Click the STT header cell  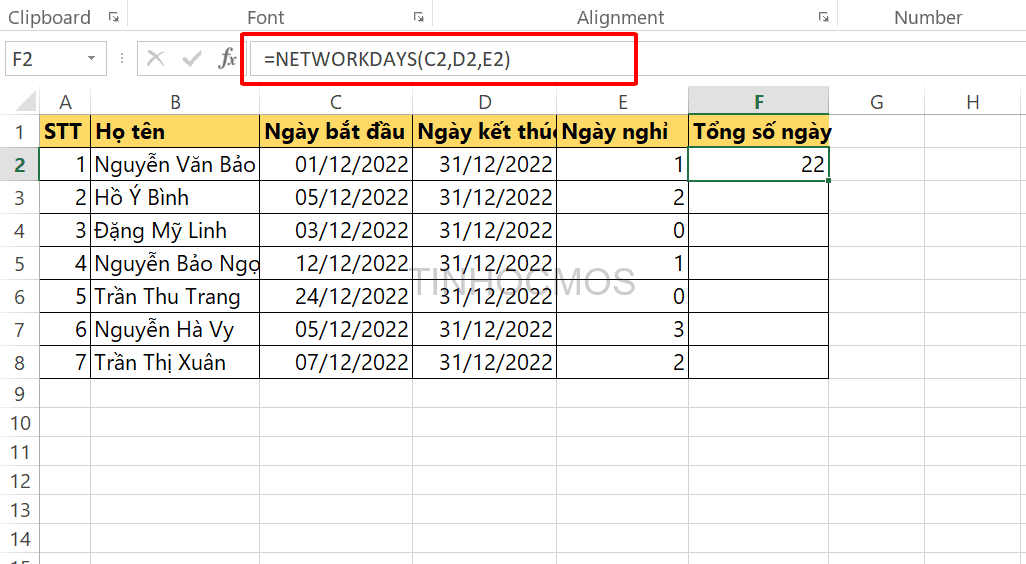[65, 132]
